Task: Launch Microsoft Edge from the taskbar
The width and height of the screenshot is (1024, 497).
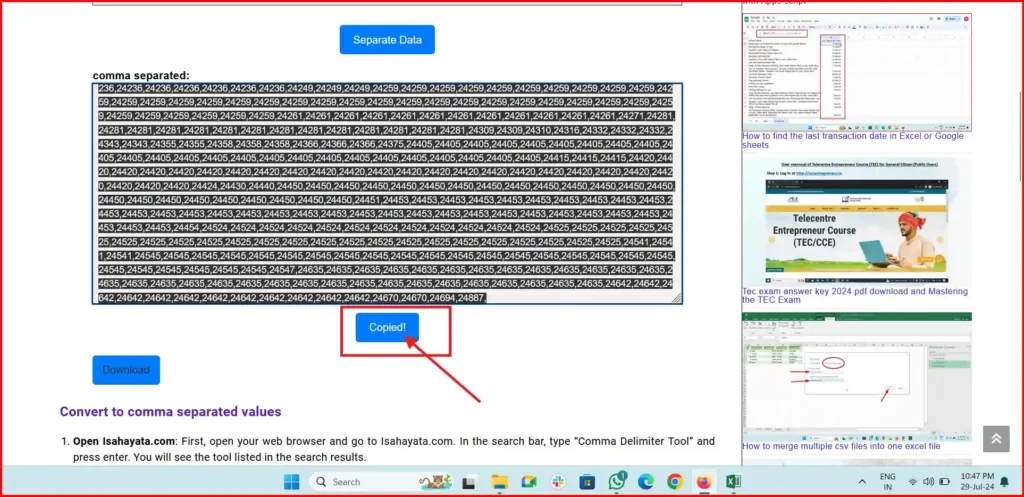Action: pos(646,482)
